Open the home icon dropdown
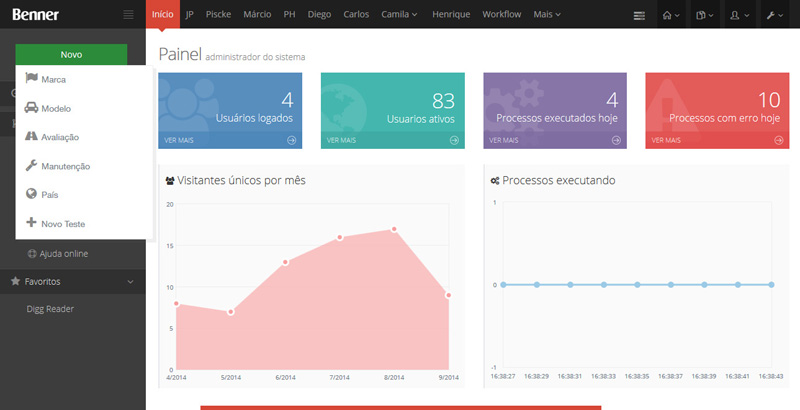Image resolution: width=800 pixels, height=410 pixels. coord(672,15)
